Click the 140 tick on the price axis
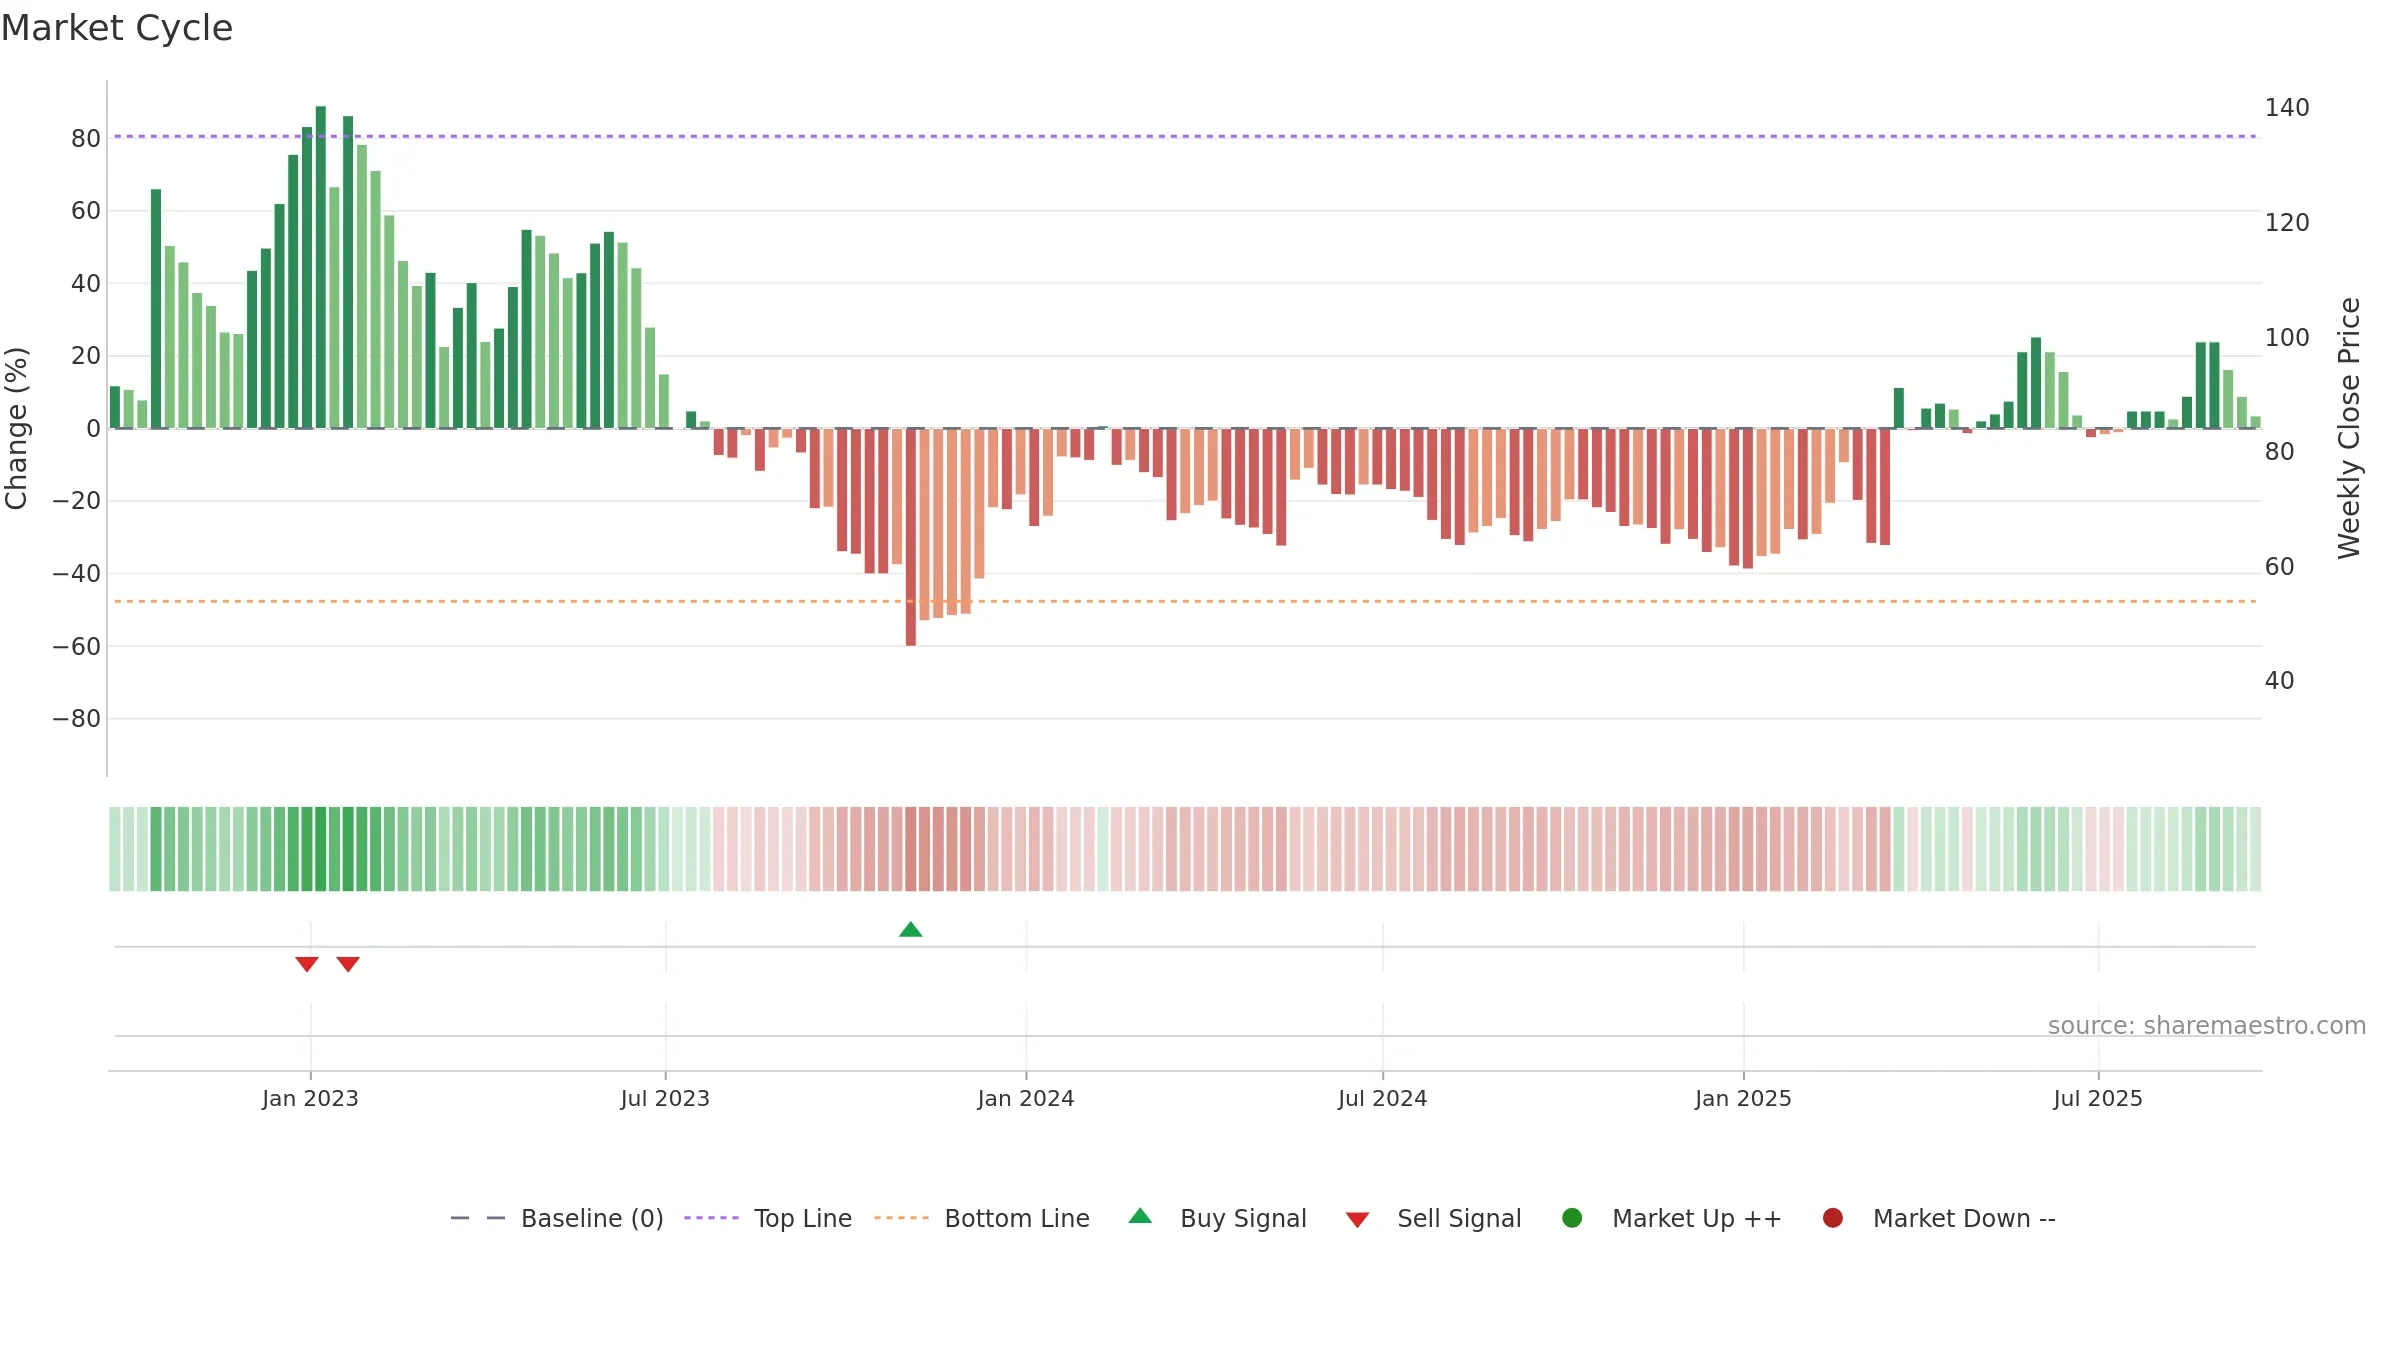The width and height of the screenshot is (2400, 1350). [x=2287, y=107]
